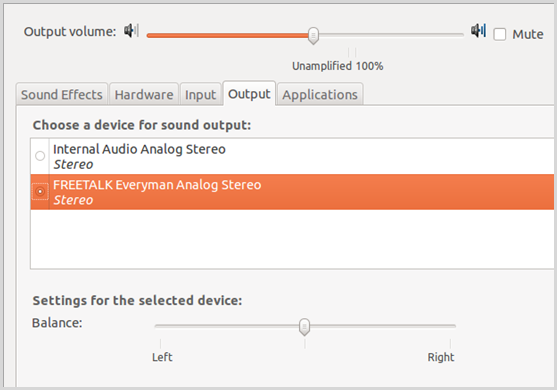Image resolution: width=557 pixels, height=390 pixels.
Task: Click the balance slider handle
Action: 304,327
